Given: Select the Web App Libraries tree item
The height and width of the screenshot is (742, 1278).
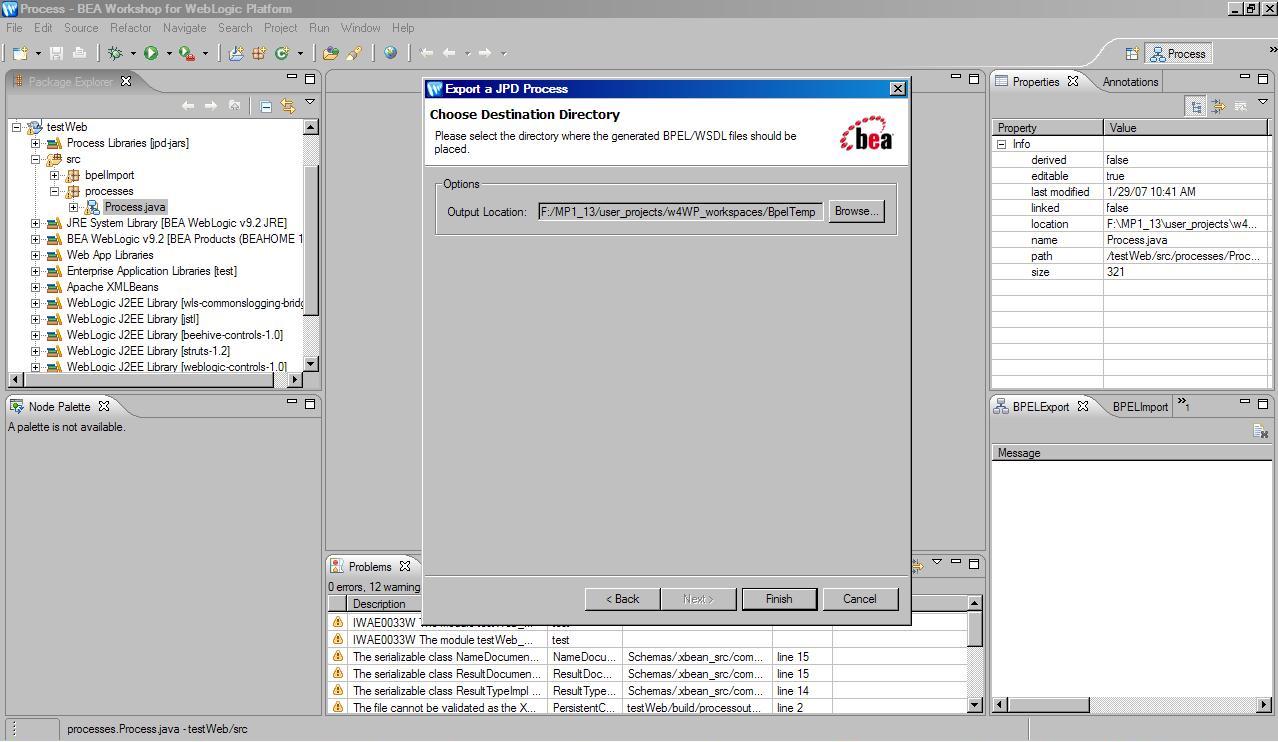Looking at the screenshot, I should tap(110, 255).
